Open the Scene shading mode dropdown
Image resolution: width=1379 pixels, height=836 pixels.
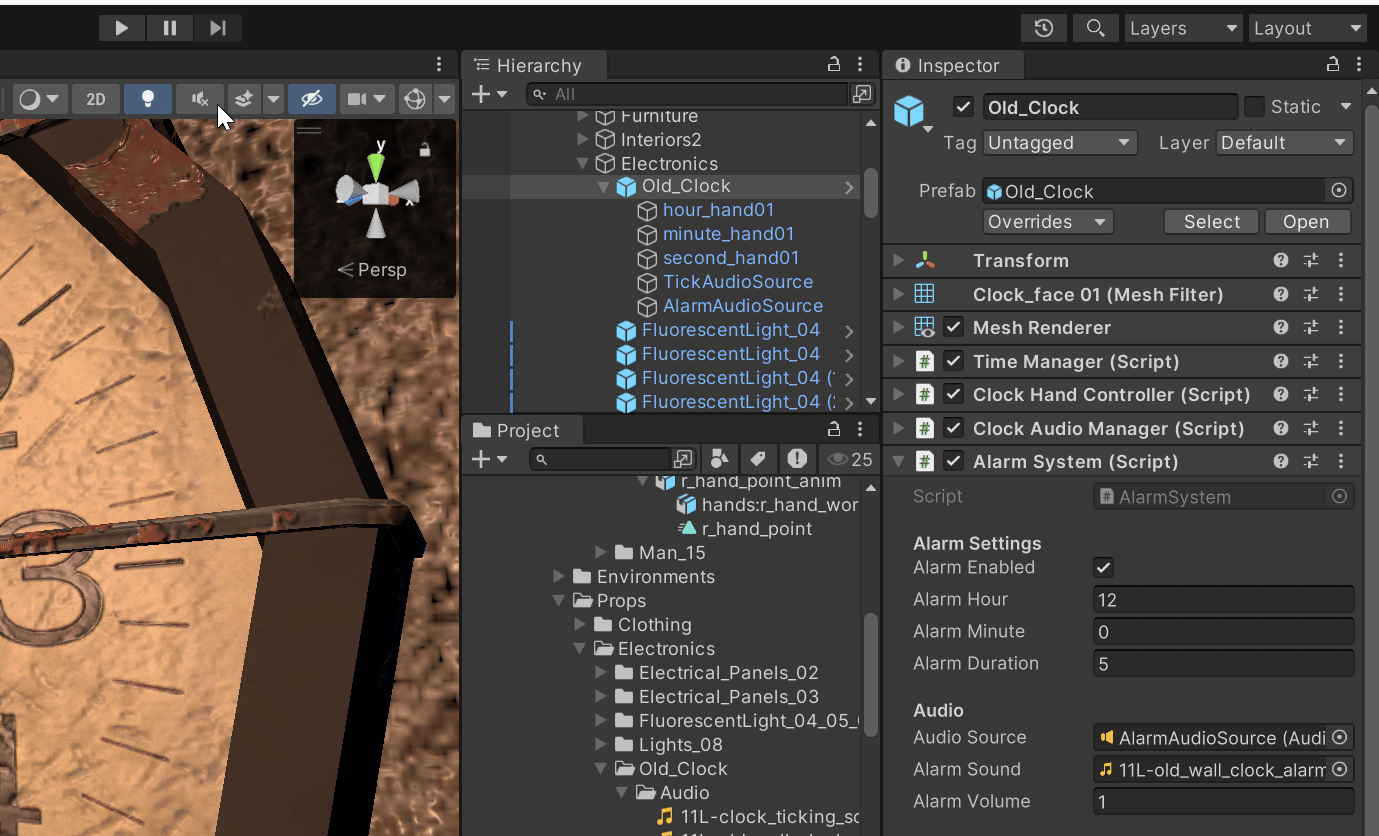pyautogui.click(x=40, y=99)
